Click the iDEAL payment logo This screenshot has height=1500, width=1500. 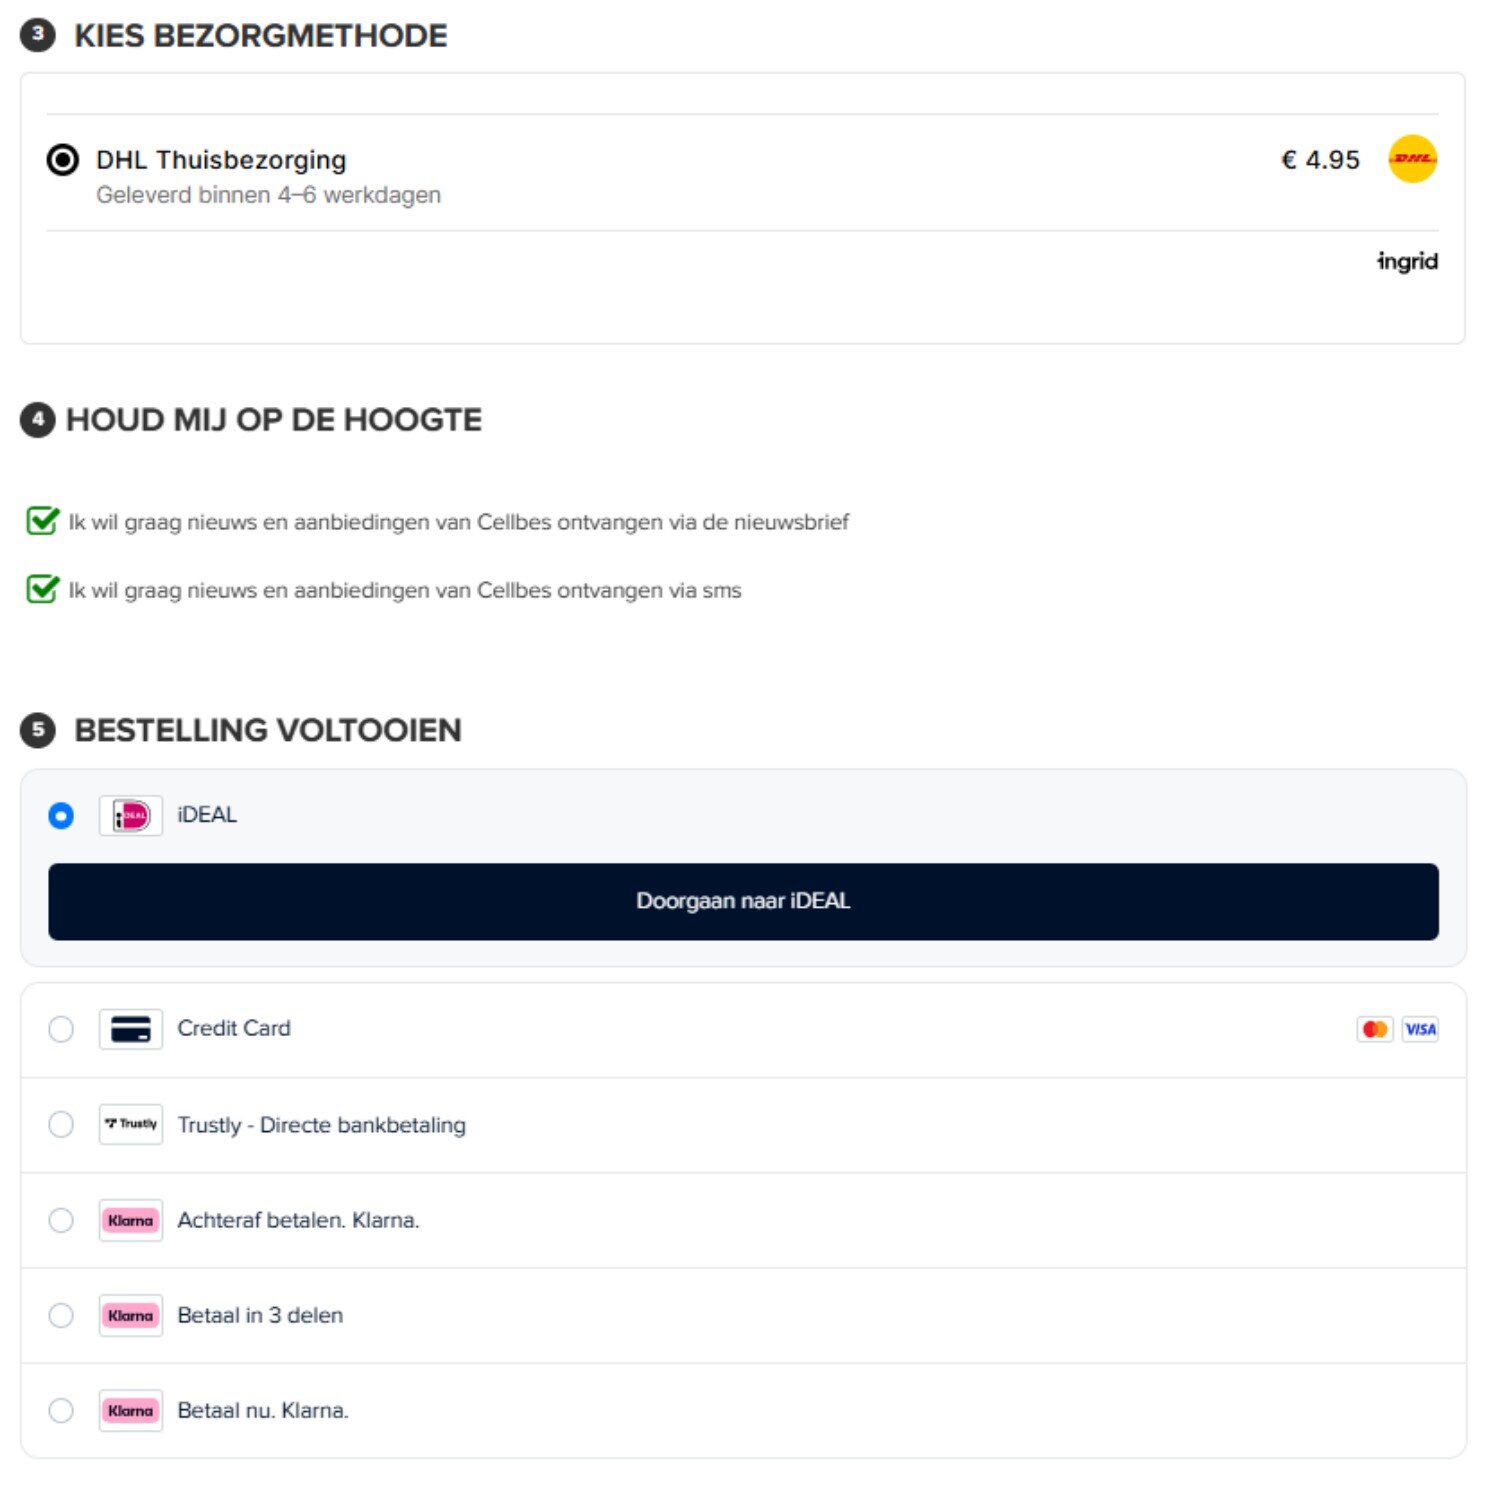click(131, 816)
